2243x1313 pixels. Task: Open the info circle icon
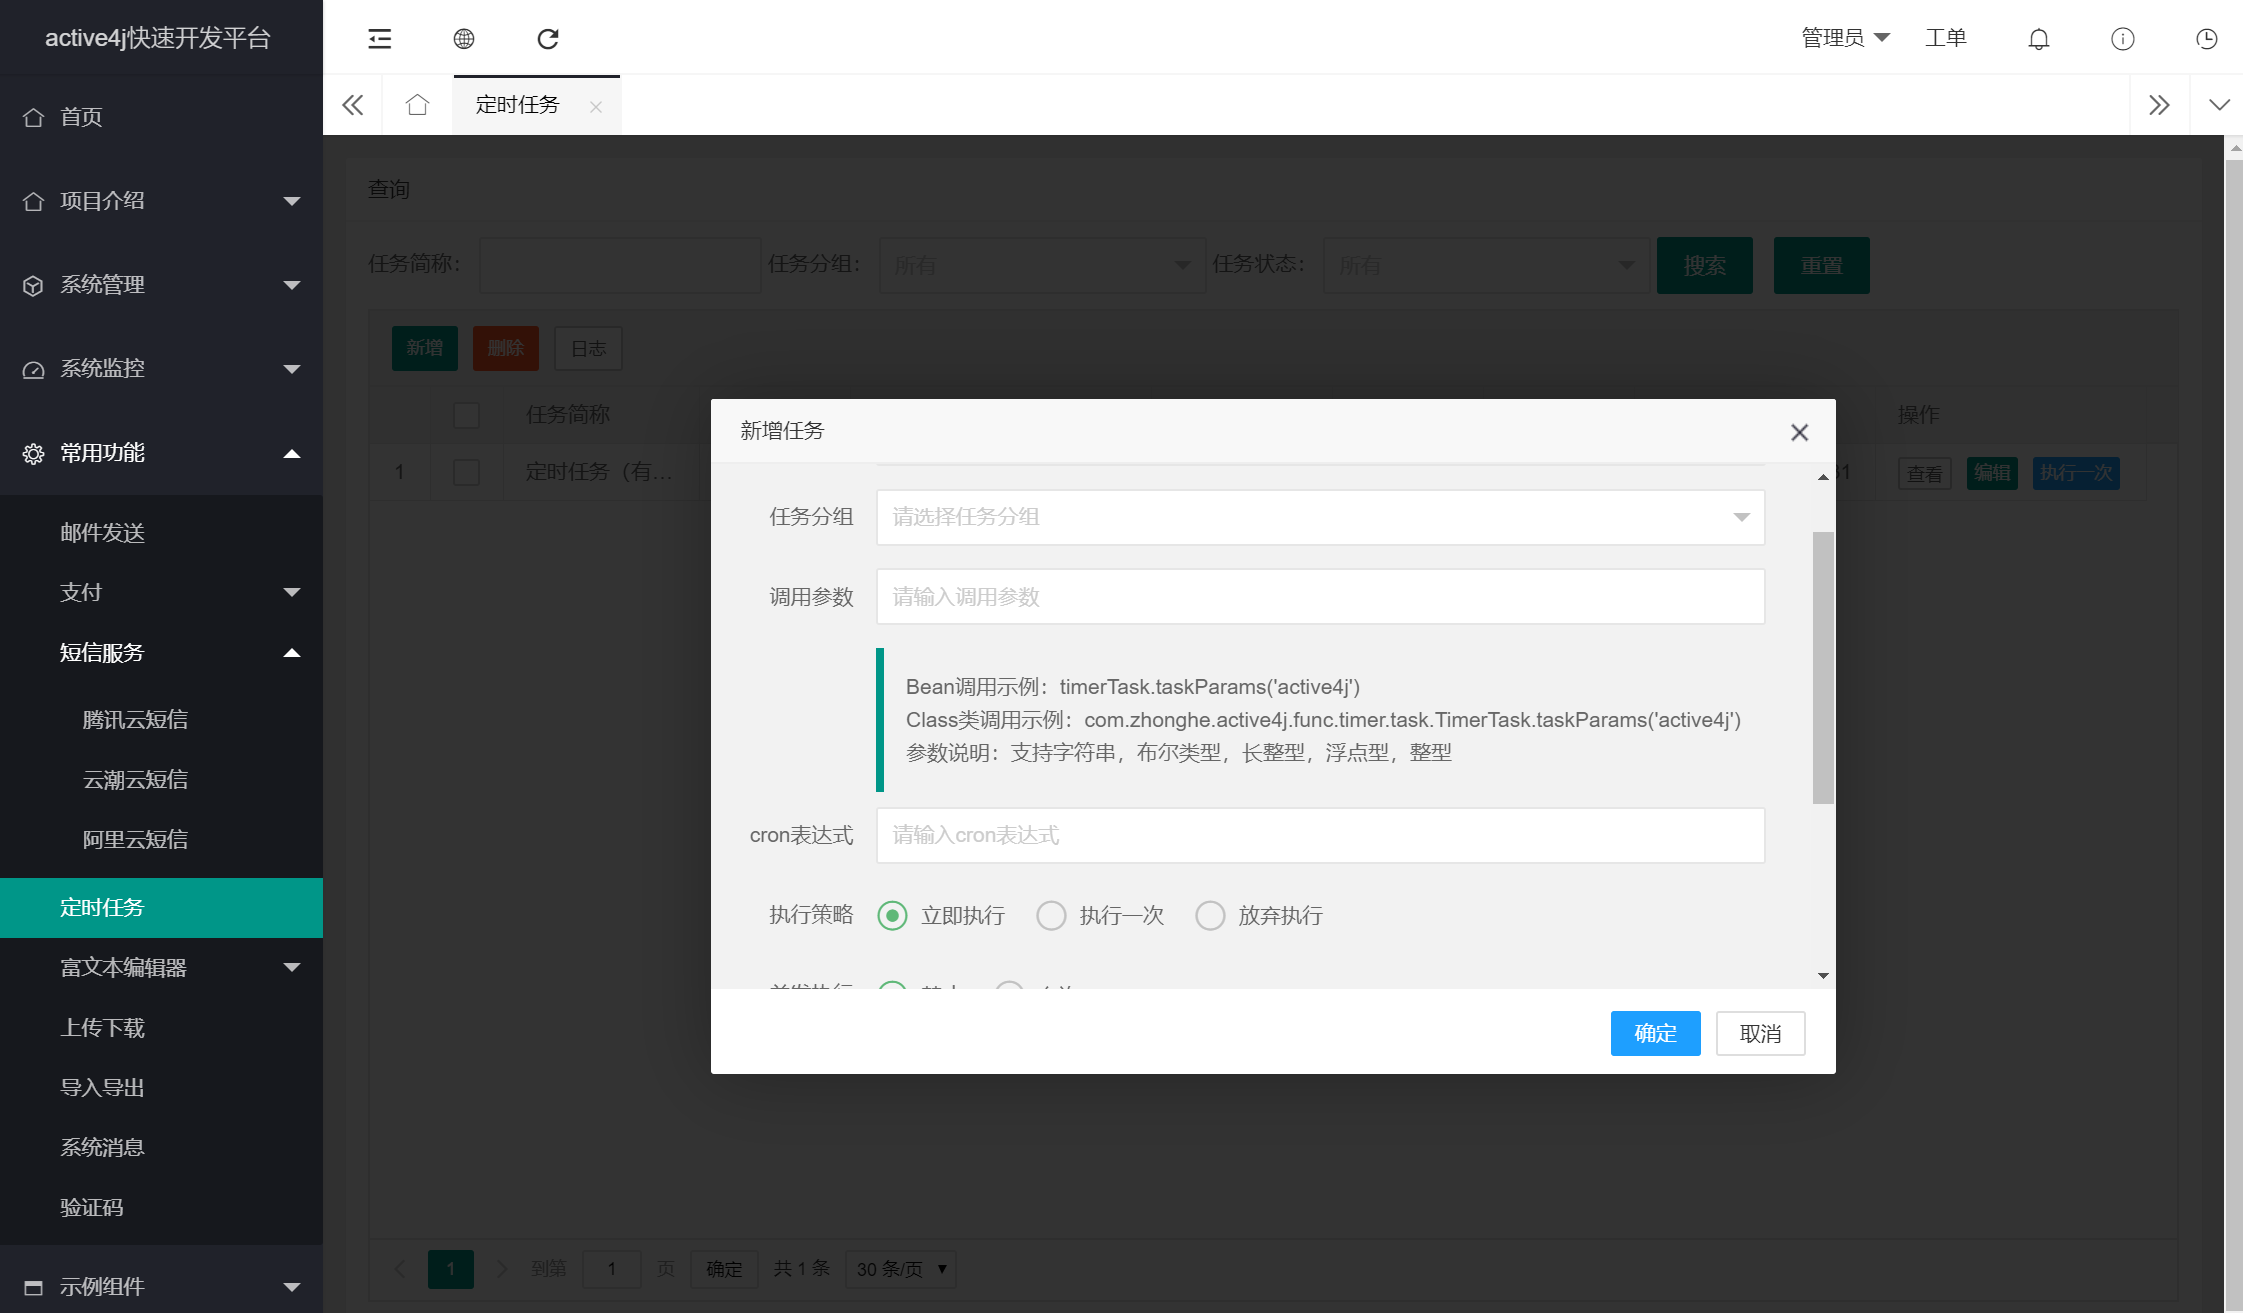click(2123, 39)
